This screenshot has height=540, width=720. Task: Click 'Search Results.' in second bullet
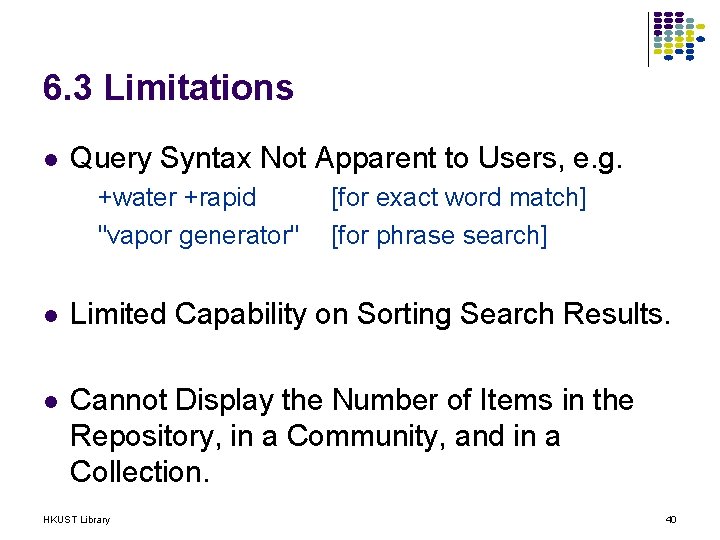565,315
